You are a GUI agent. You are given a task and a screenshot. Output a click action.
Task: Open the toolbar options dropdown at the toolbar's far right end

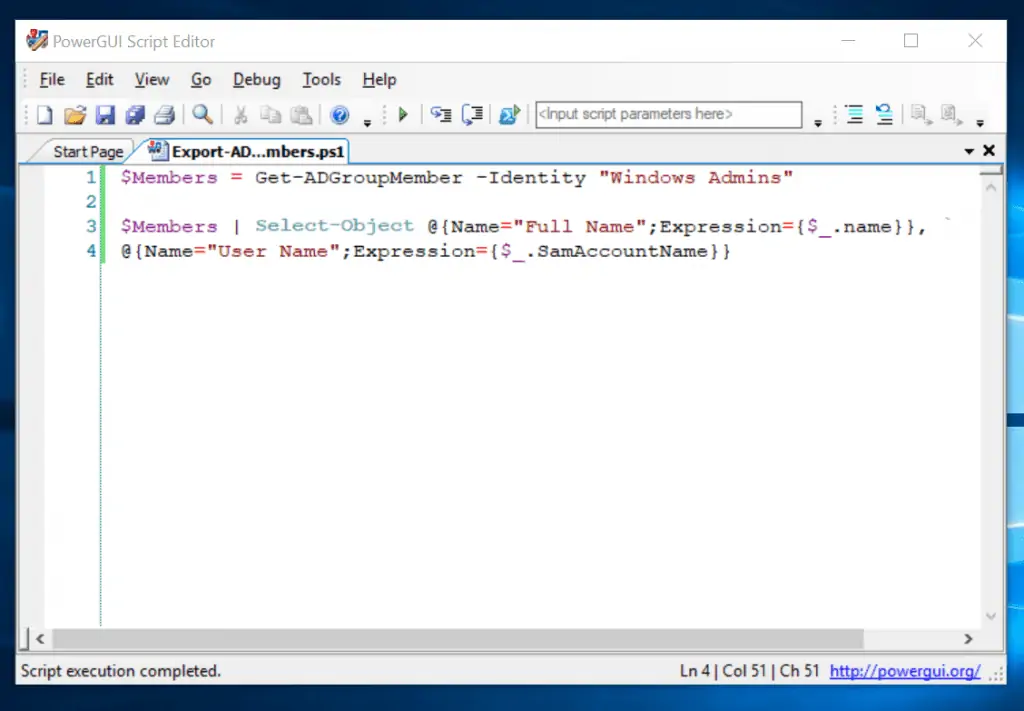tap(980, 122)
